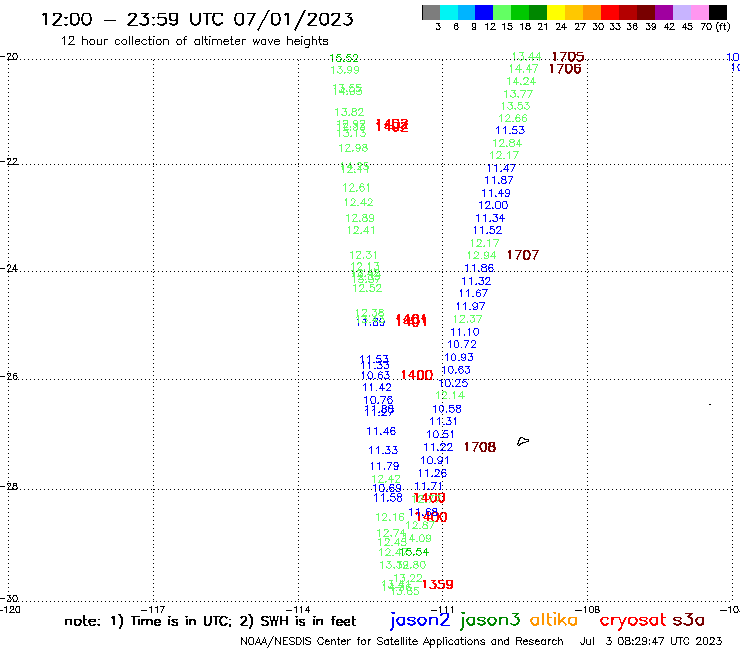Click track time label 1705
740x650 pixels.
(568, 57)
